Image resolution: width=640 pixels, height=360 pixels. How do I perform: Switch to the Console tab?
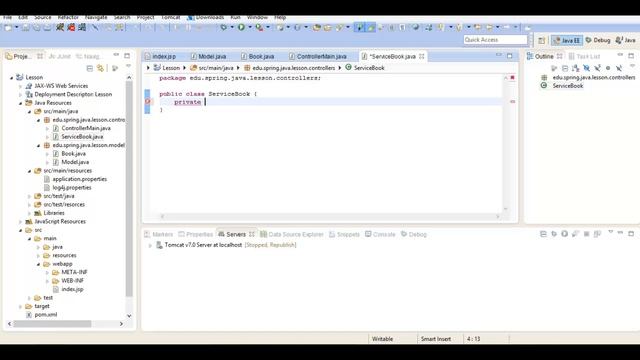[x=380, y=234]
